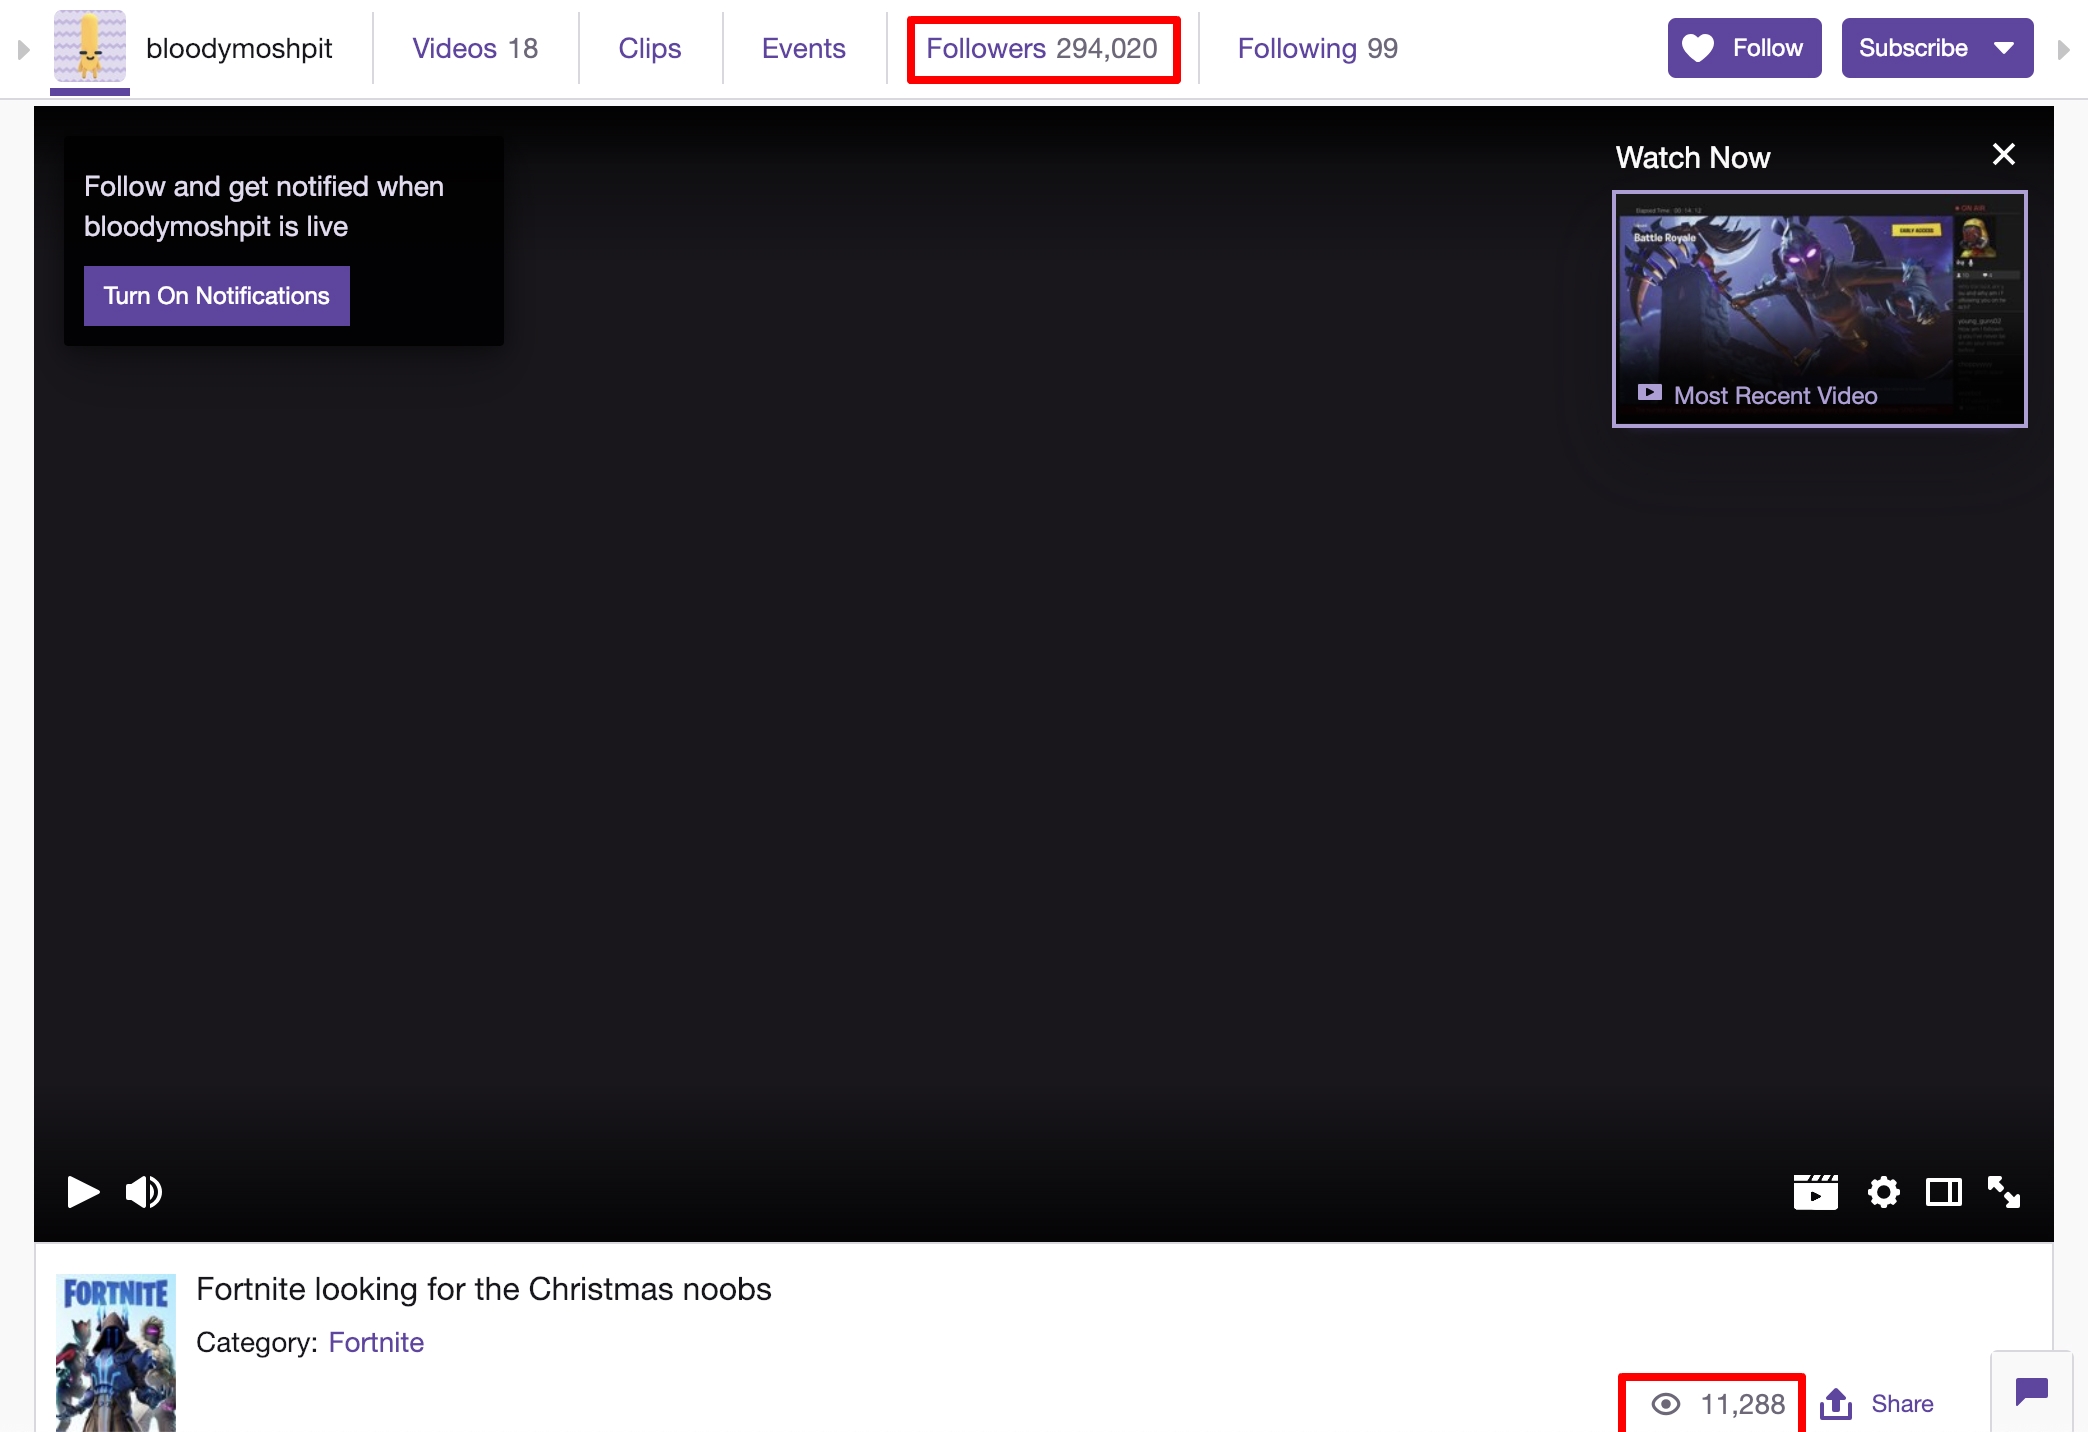Follow the channel with heart button
This screenshot has width=2088, height=1432.
[x=1744, y=48]
